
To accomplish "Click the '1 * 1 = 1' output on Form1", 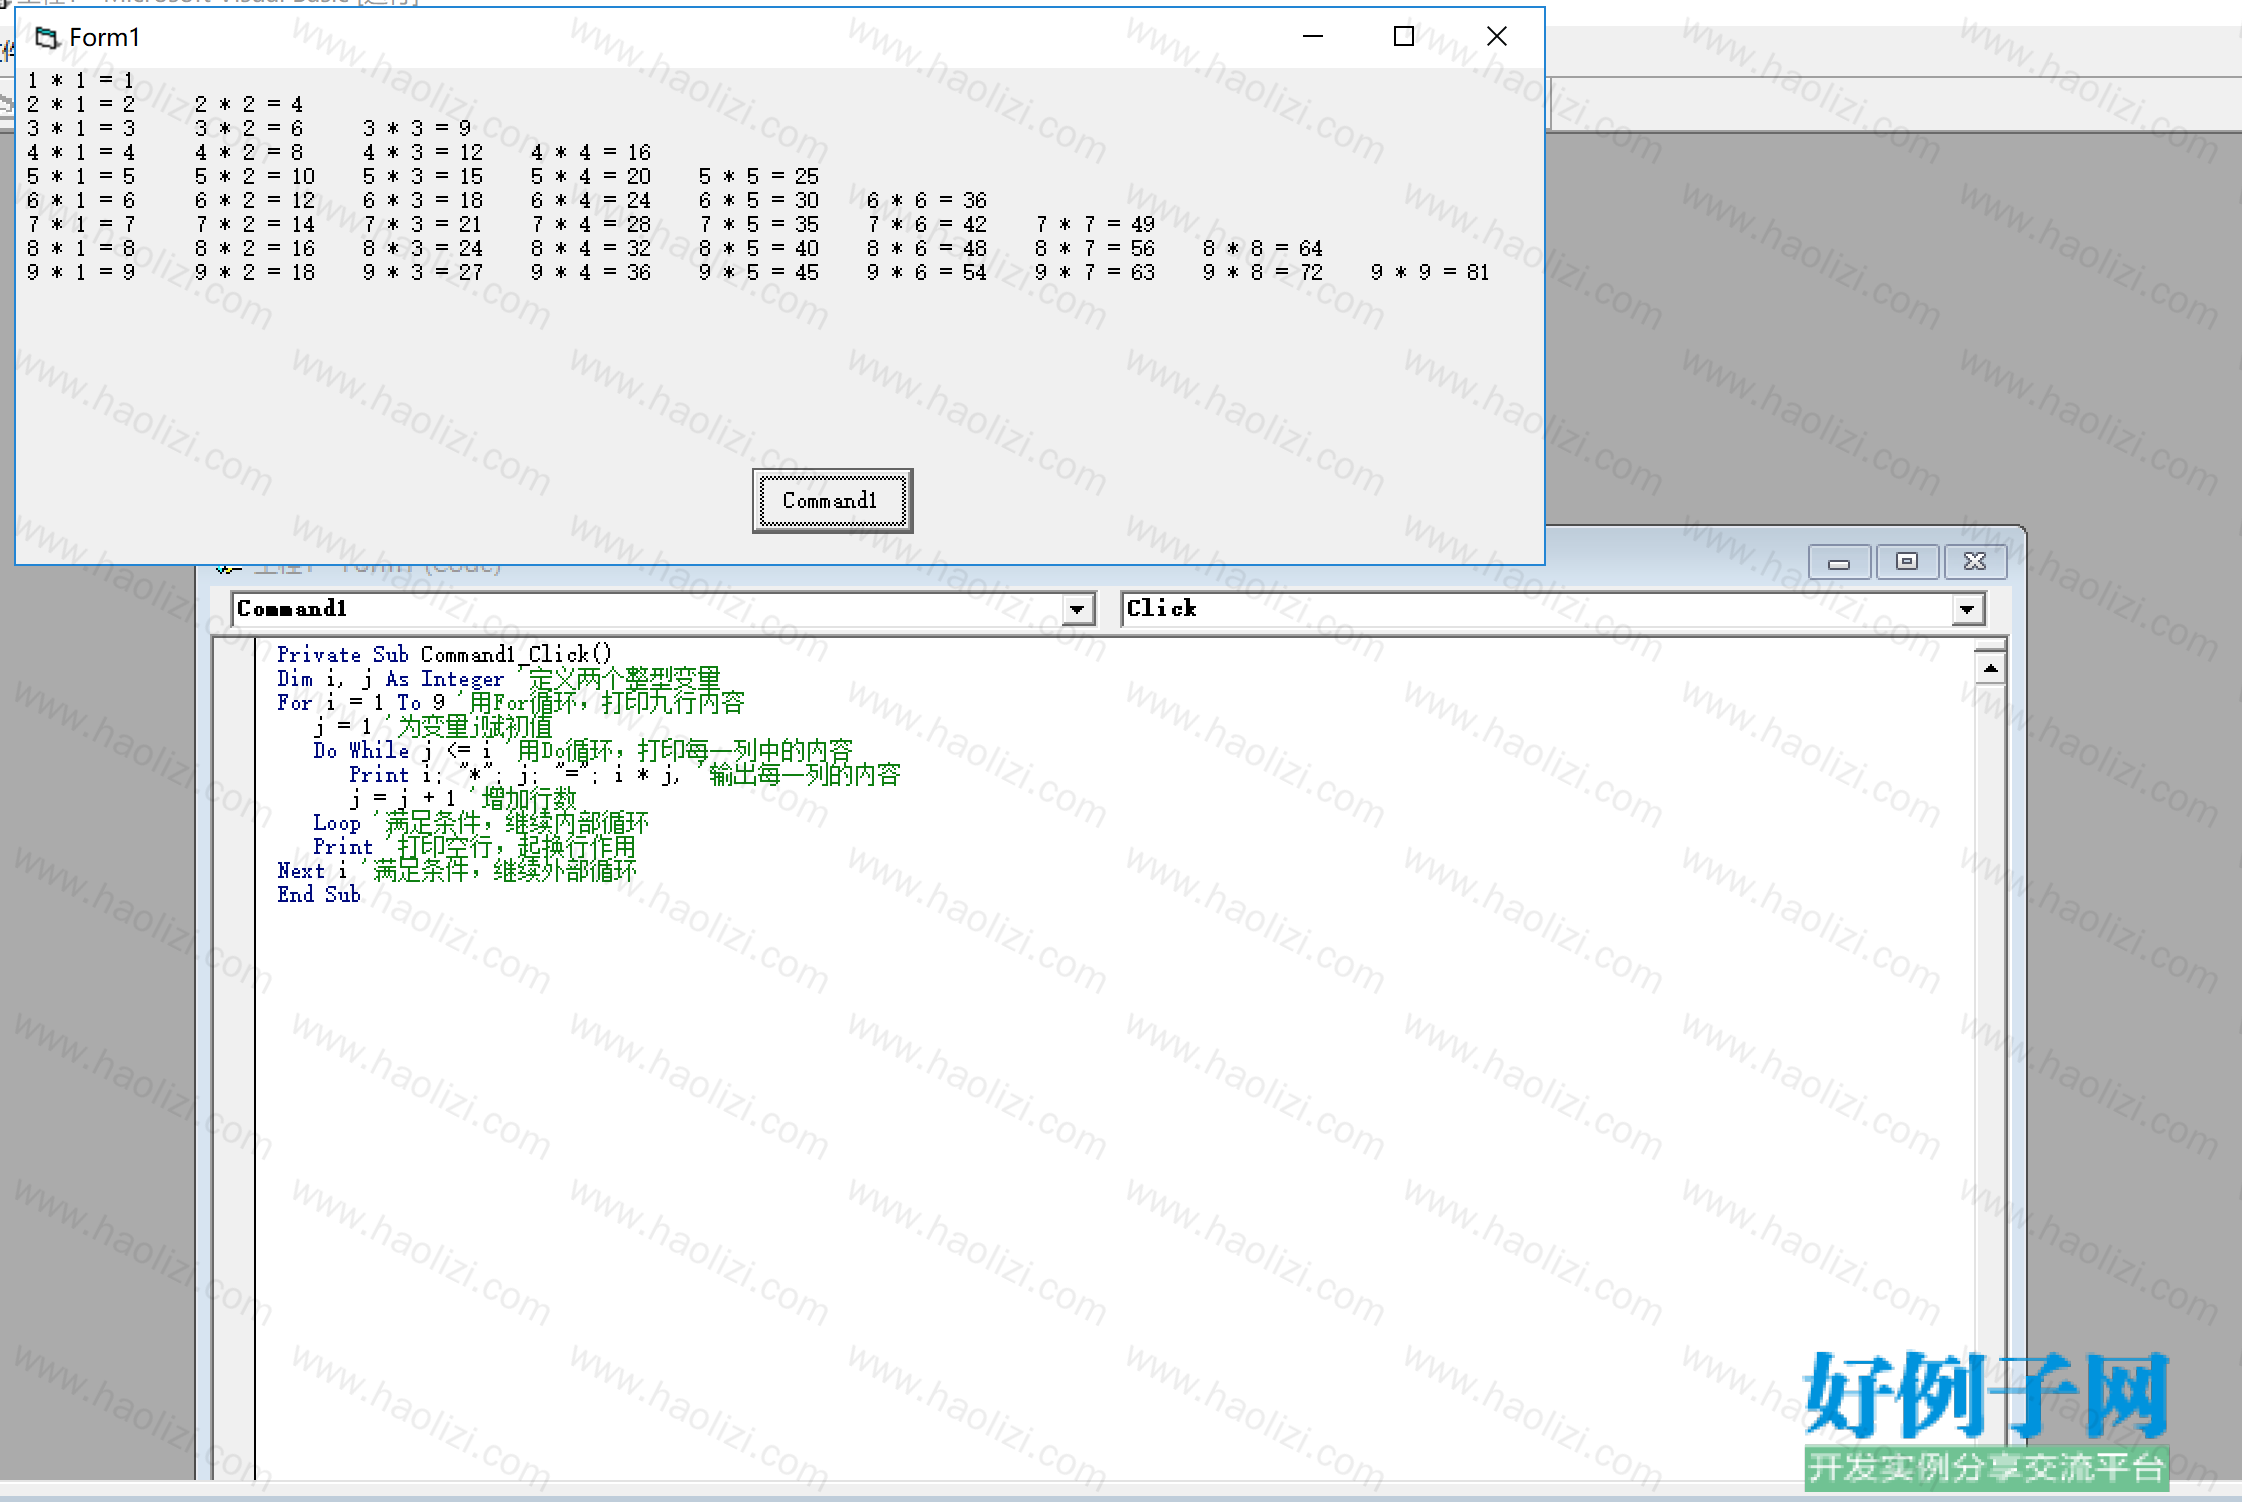I will click(x=81, y=80).
